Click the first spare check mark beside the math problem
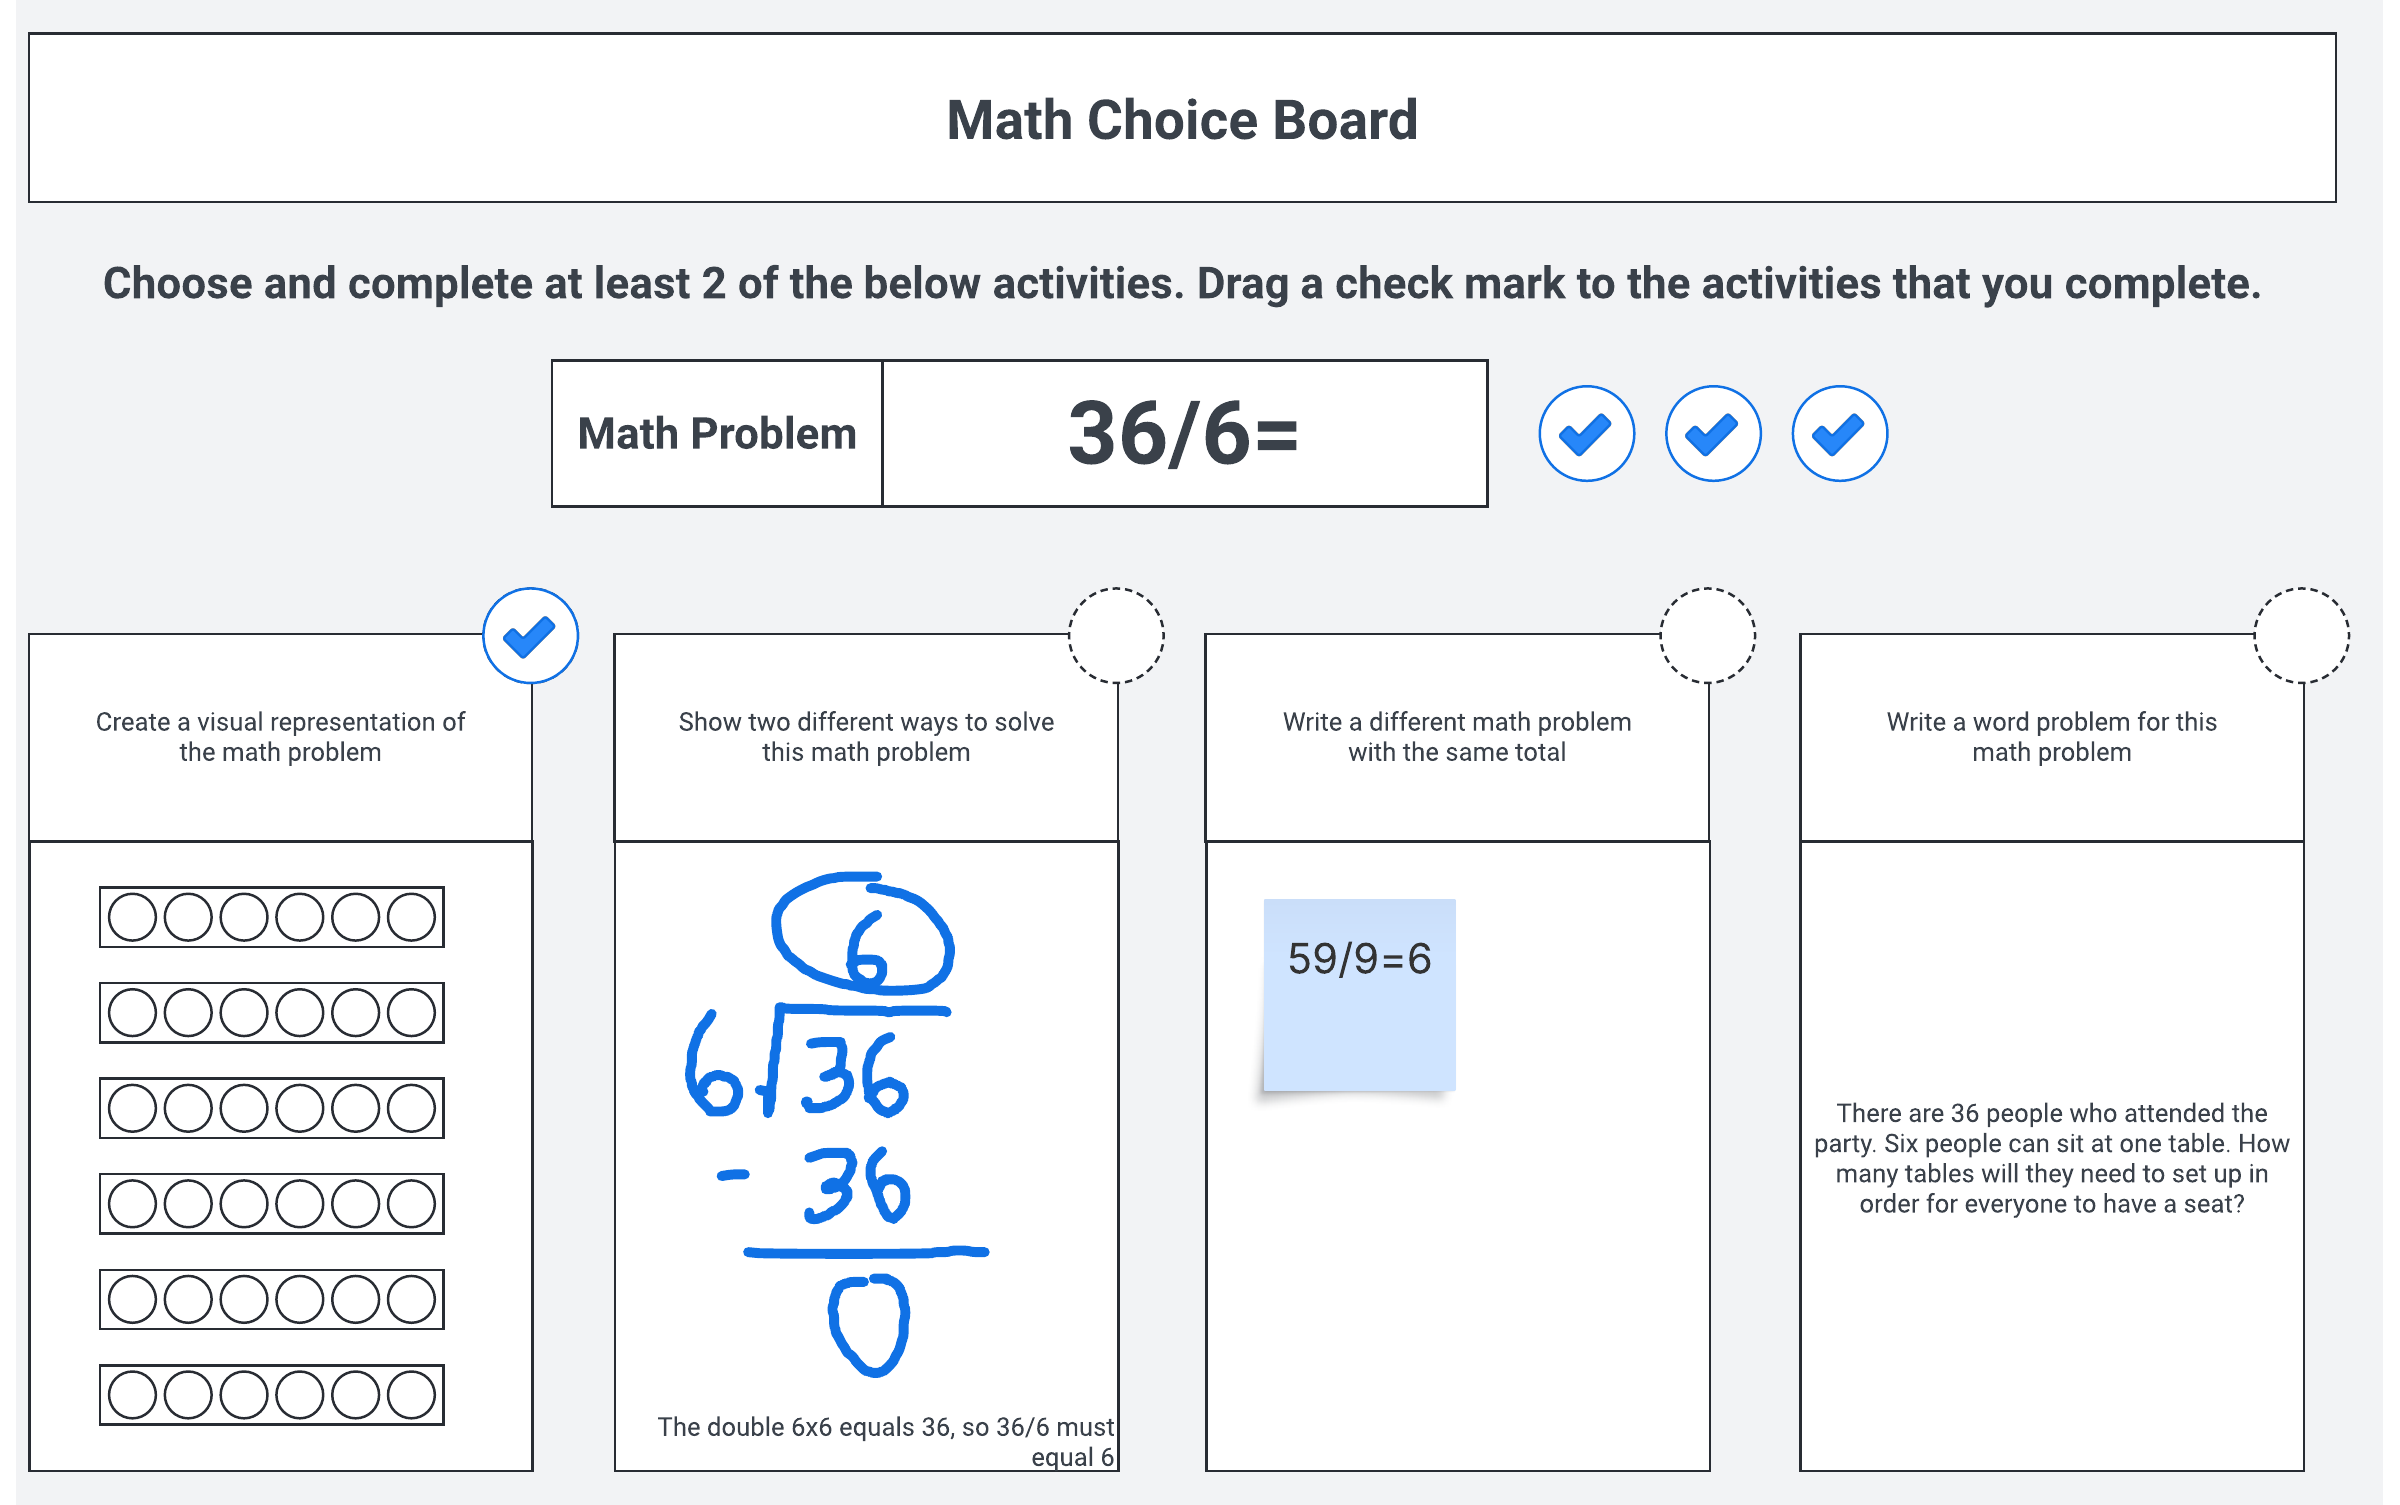 point(1586,434)
